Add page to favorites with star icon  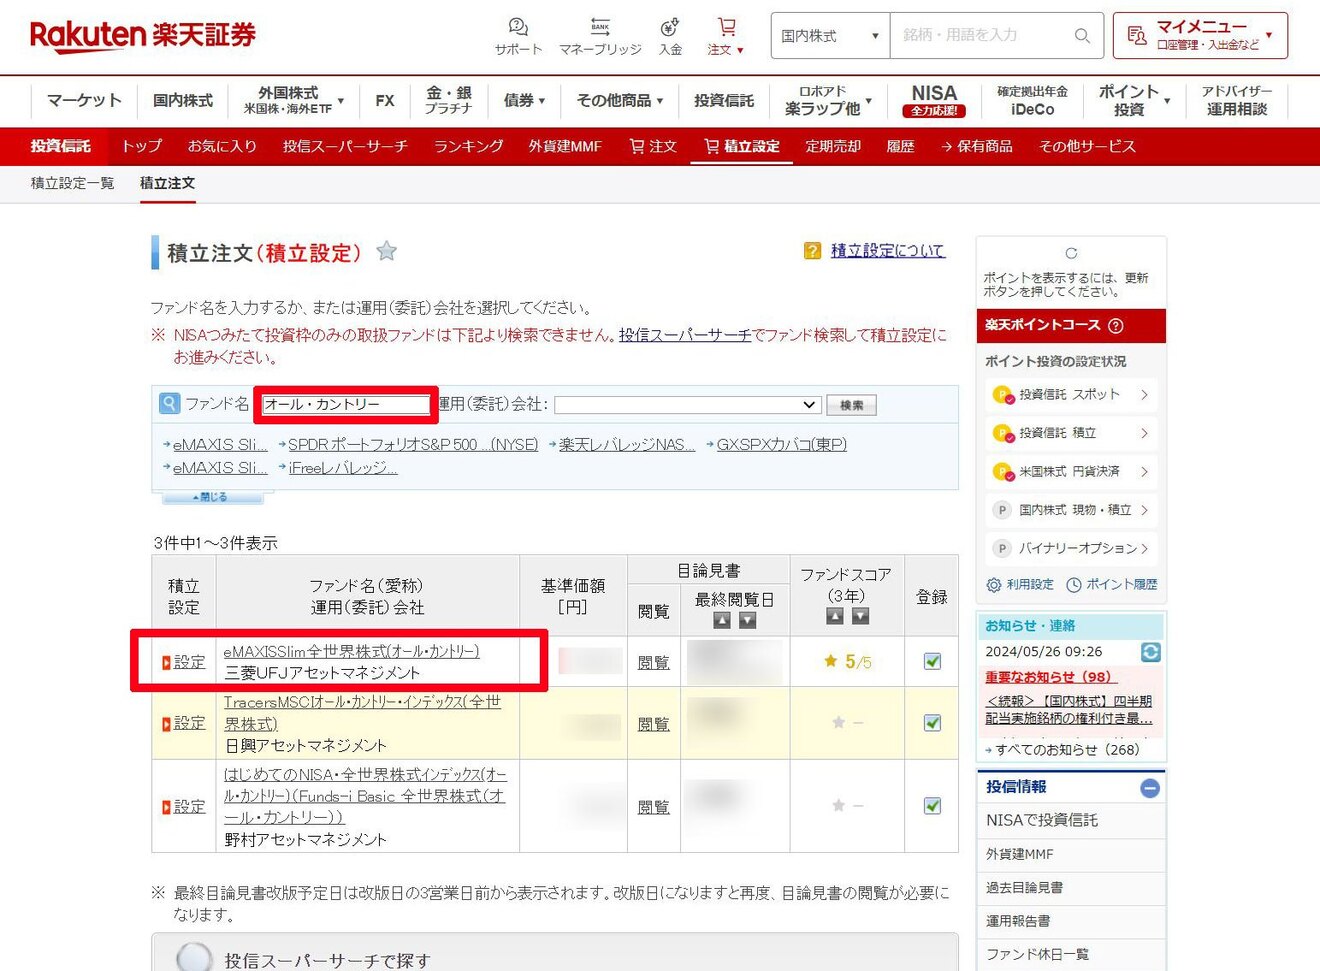click(x=387, y=252)
